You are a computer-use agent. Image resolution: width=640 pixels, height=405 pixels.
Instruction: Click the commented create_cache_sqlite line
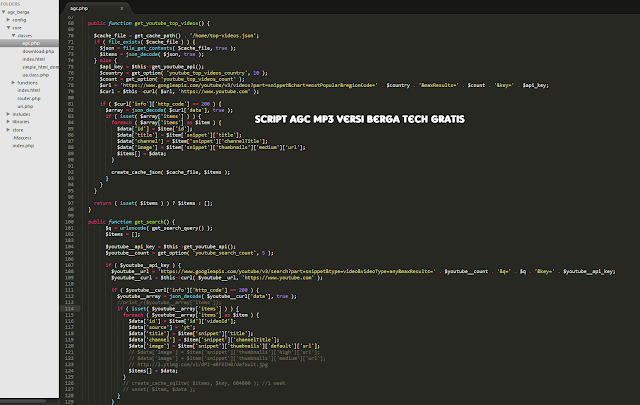click(x=204, y=383)
